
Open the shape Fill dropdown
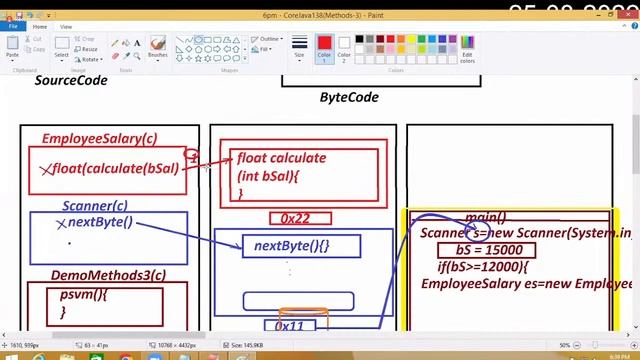tap(262, 49)
